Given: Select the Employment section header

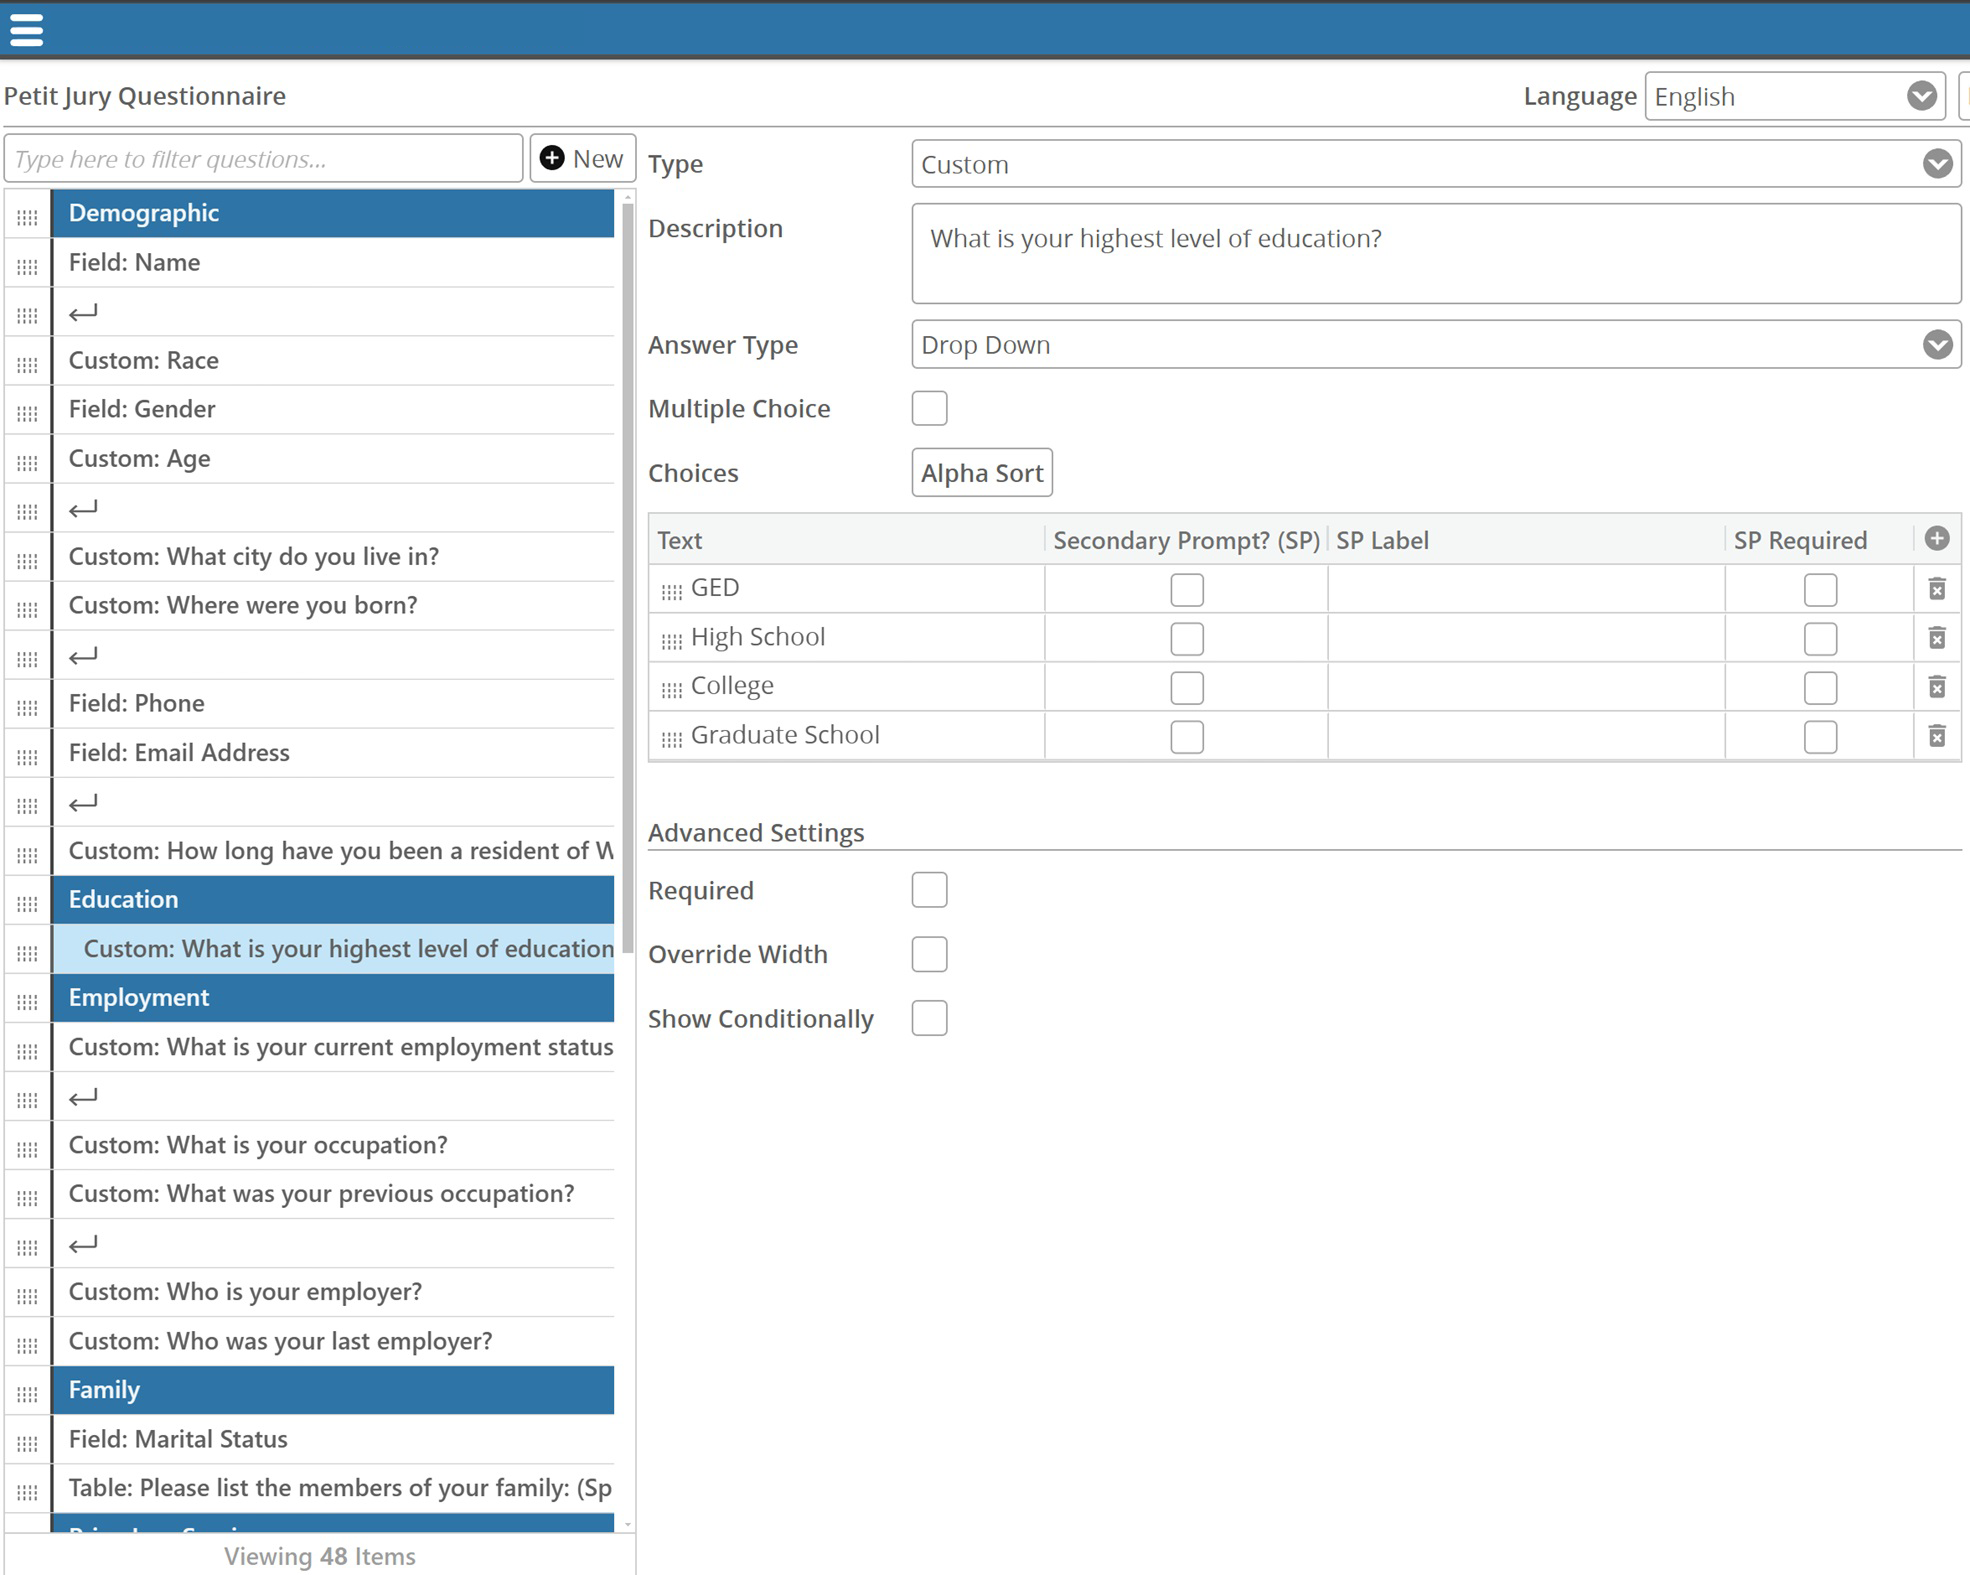Looking at the screenshot, I should coord(332,997).
